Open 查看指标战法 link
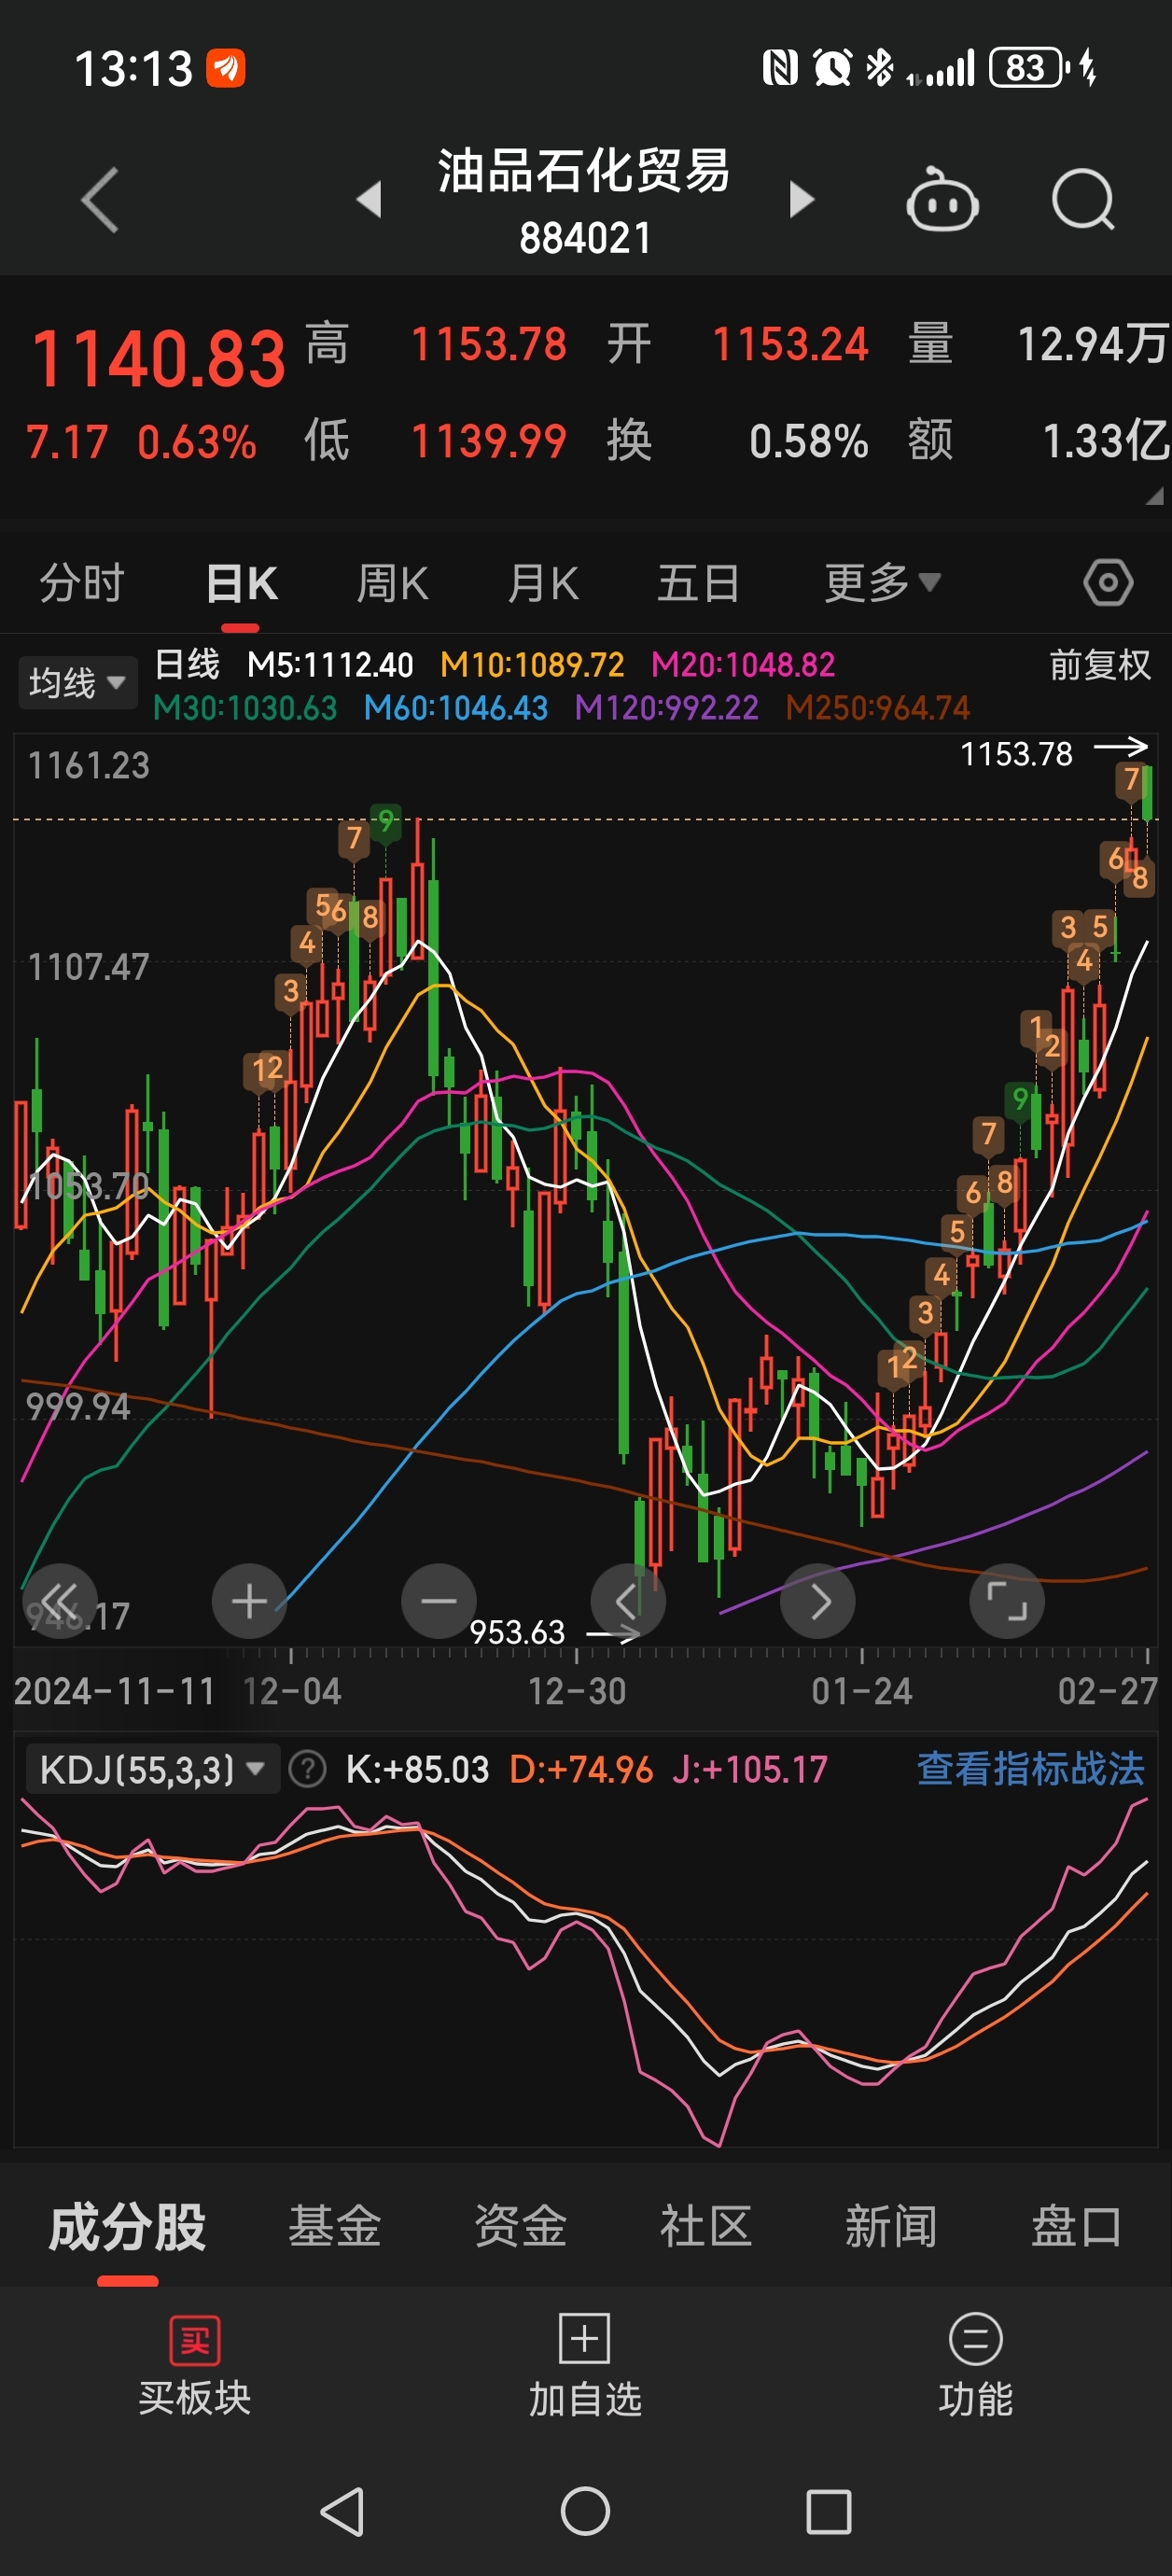The image size is (1172, 2576). 1030,1770
